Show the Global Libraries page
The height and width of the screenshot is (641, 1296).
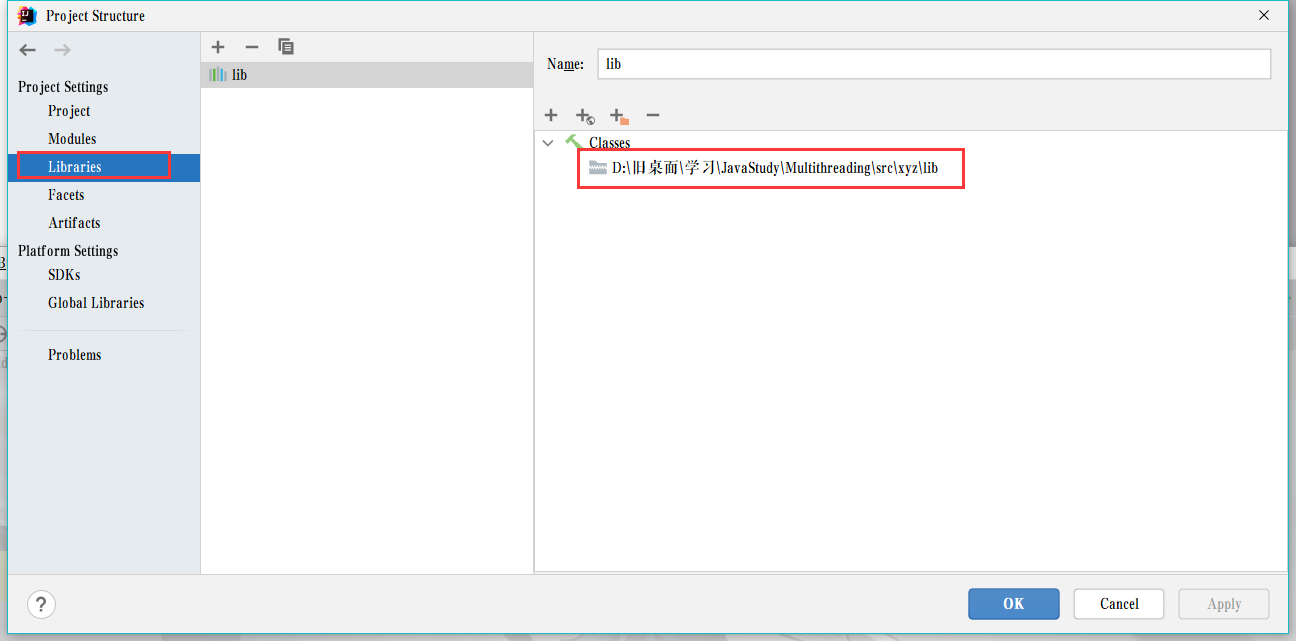96,303
